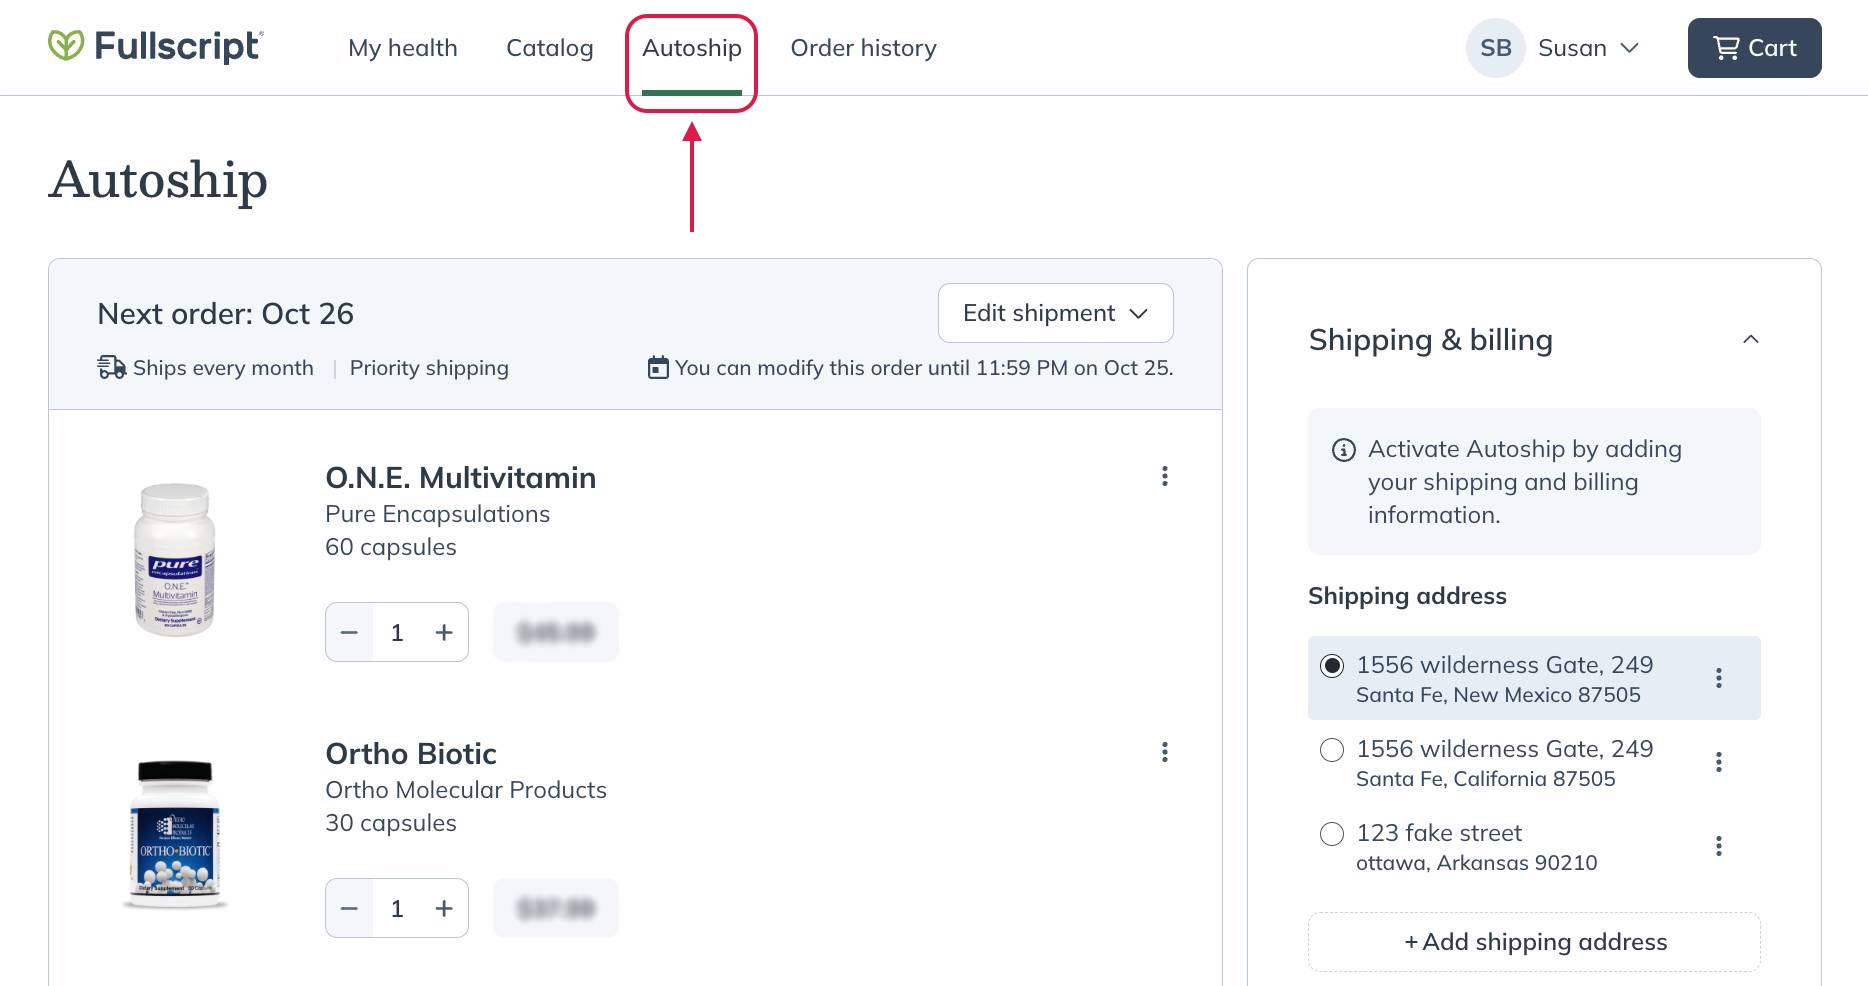1868x986 pixels.
Task: Click the Ortho Biotic quantity field
Action: coord(397,908)
